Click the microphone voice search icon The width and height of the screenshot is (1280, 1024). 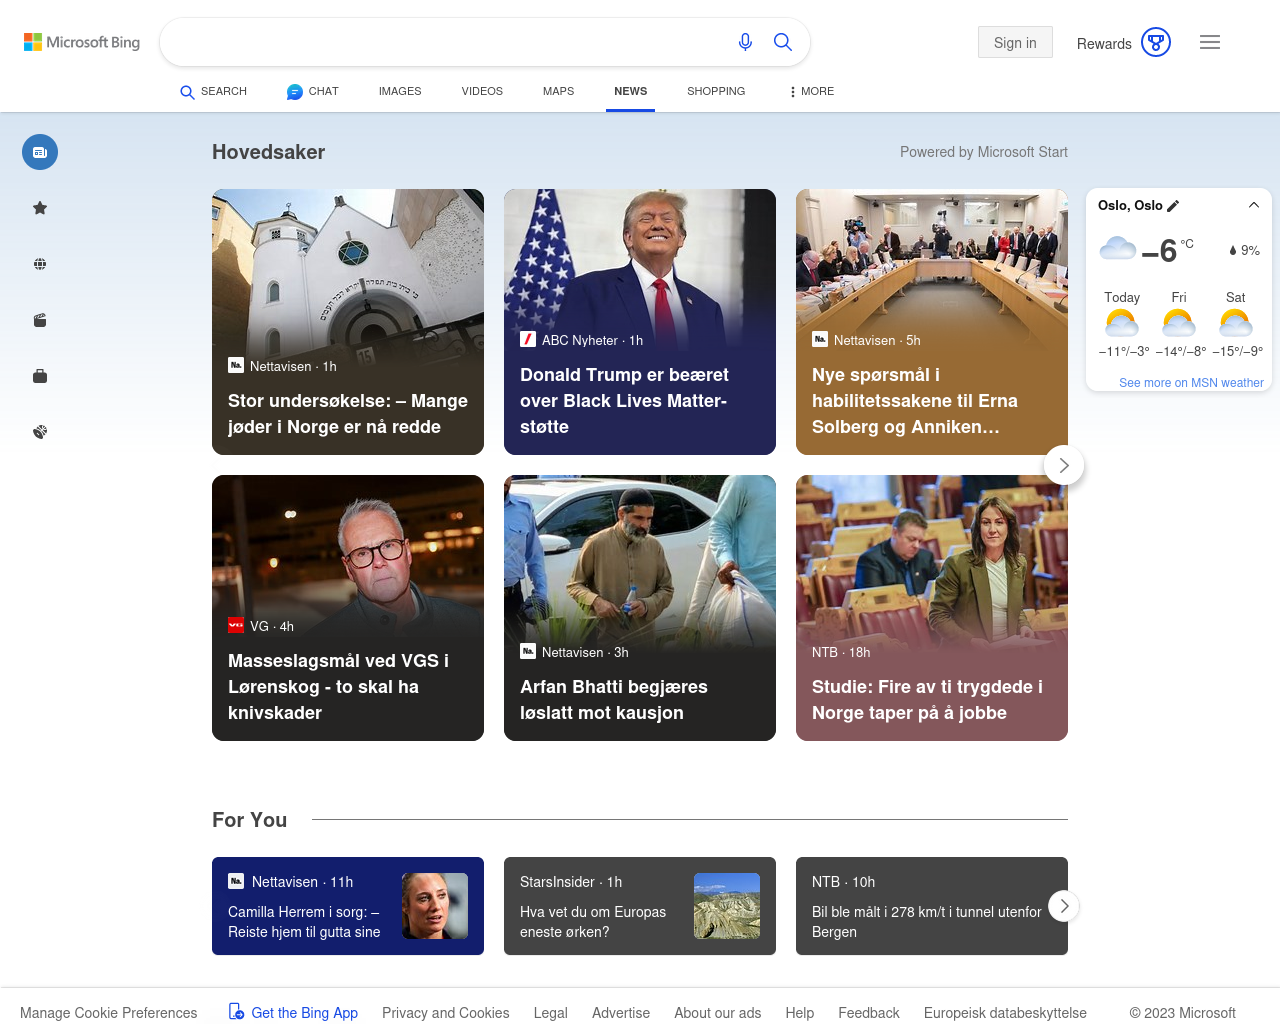coord(745,42)
